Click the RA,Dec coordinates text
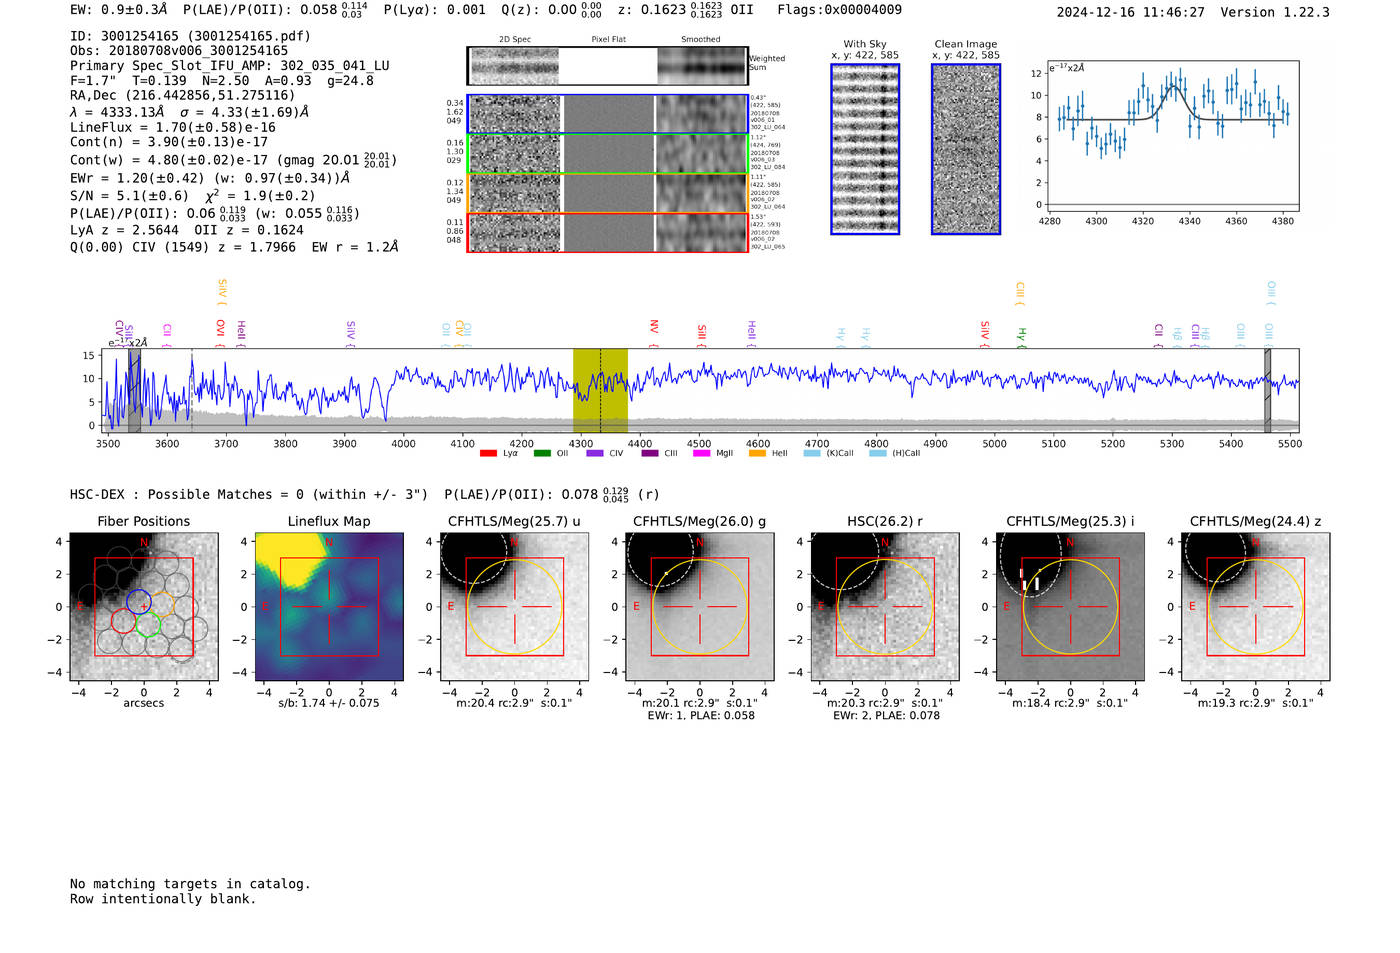 (183, 96)
